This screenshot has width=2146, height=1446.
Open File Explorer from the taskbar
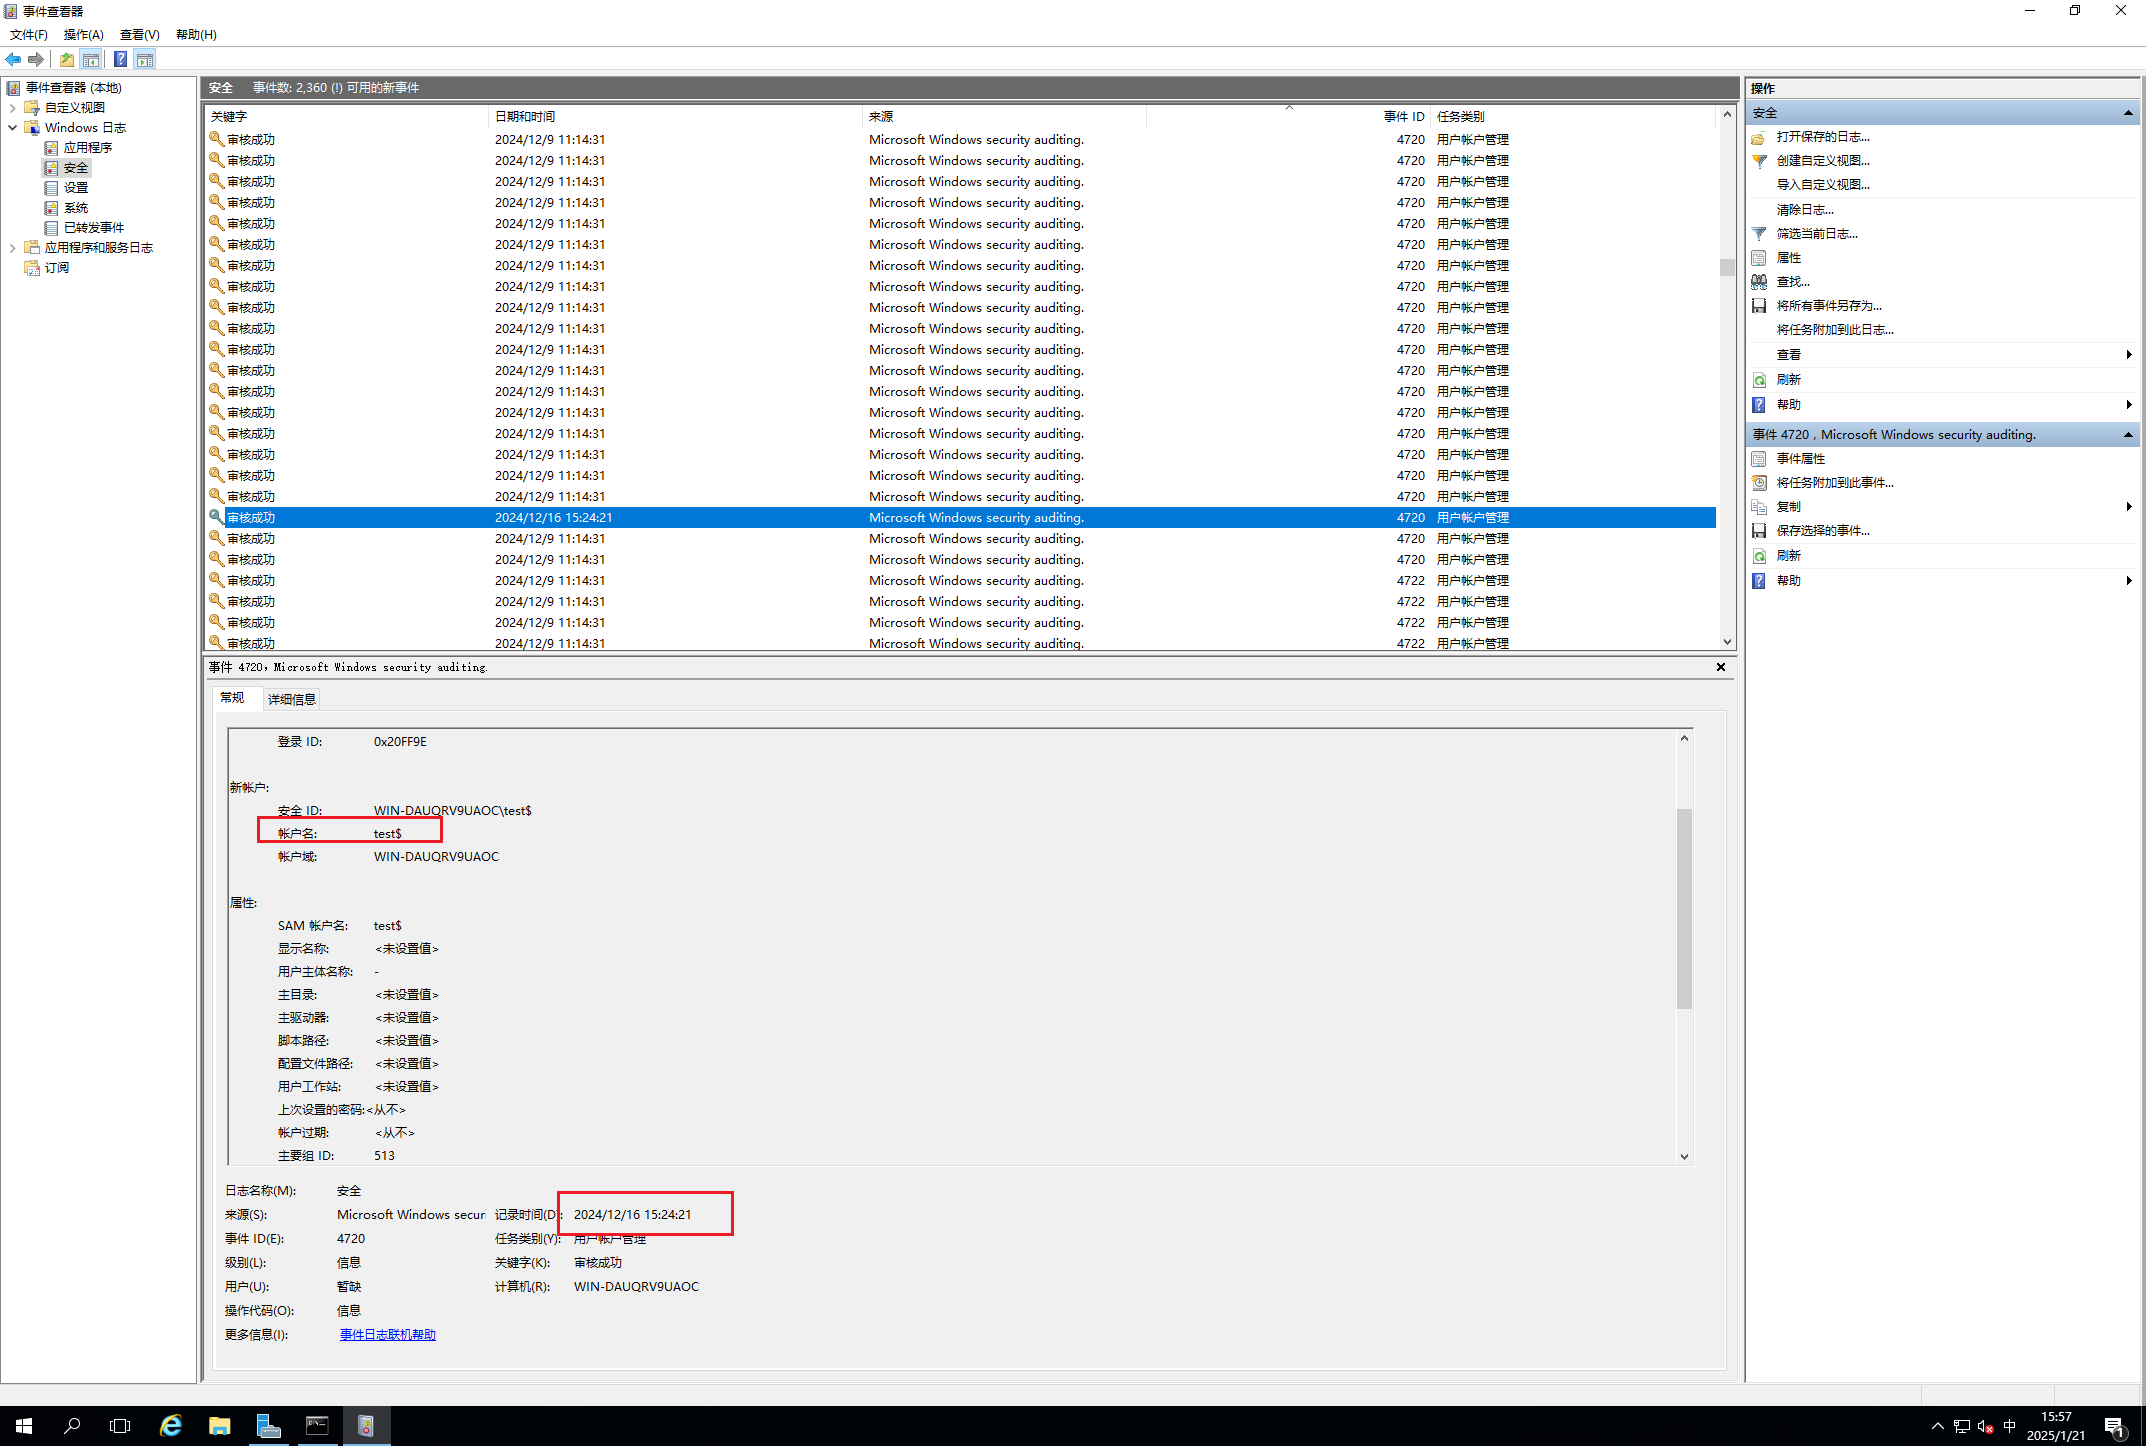point(220,1426)
